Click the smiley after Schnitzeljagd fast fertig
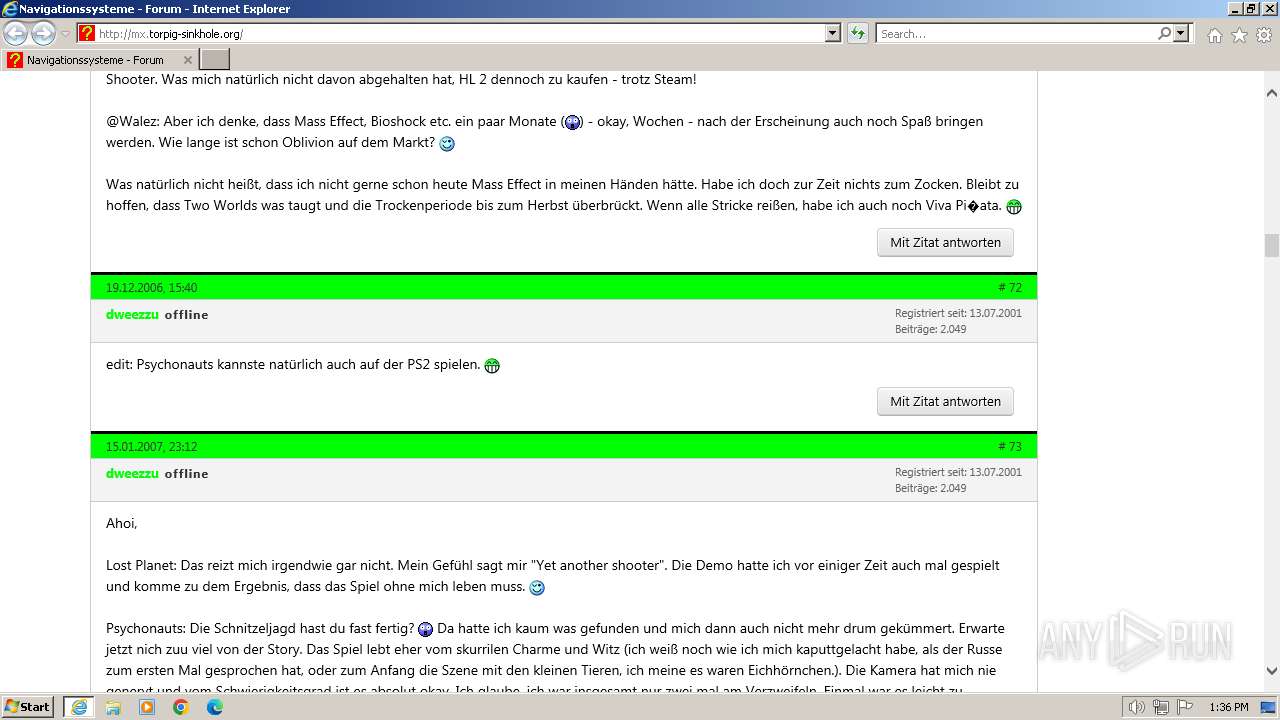1280x720 pixels. [426, 629]
